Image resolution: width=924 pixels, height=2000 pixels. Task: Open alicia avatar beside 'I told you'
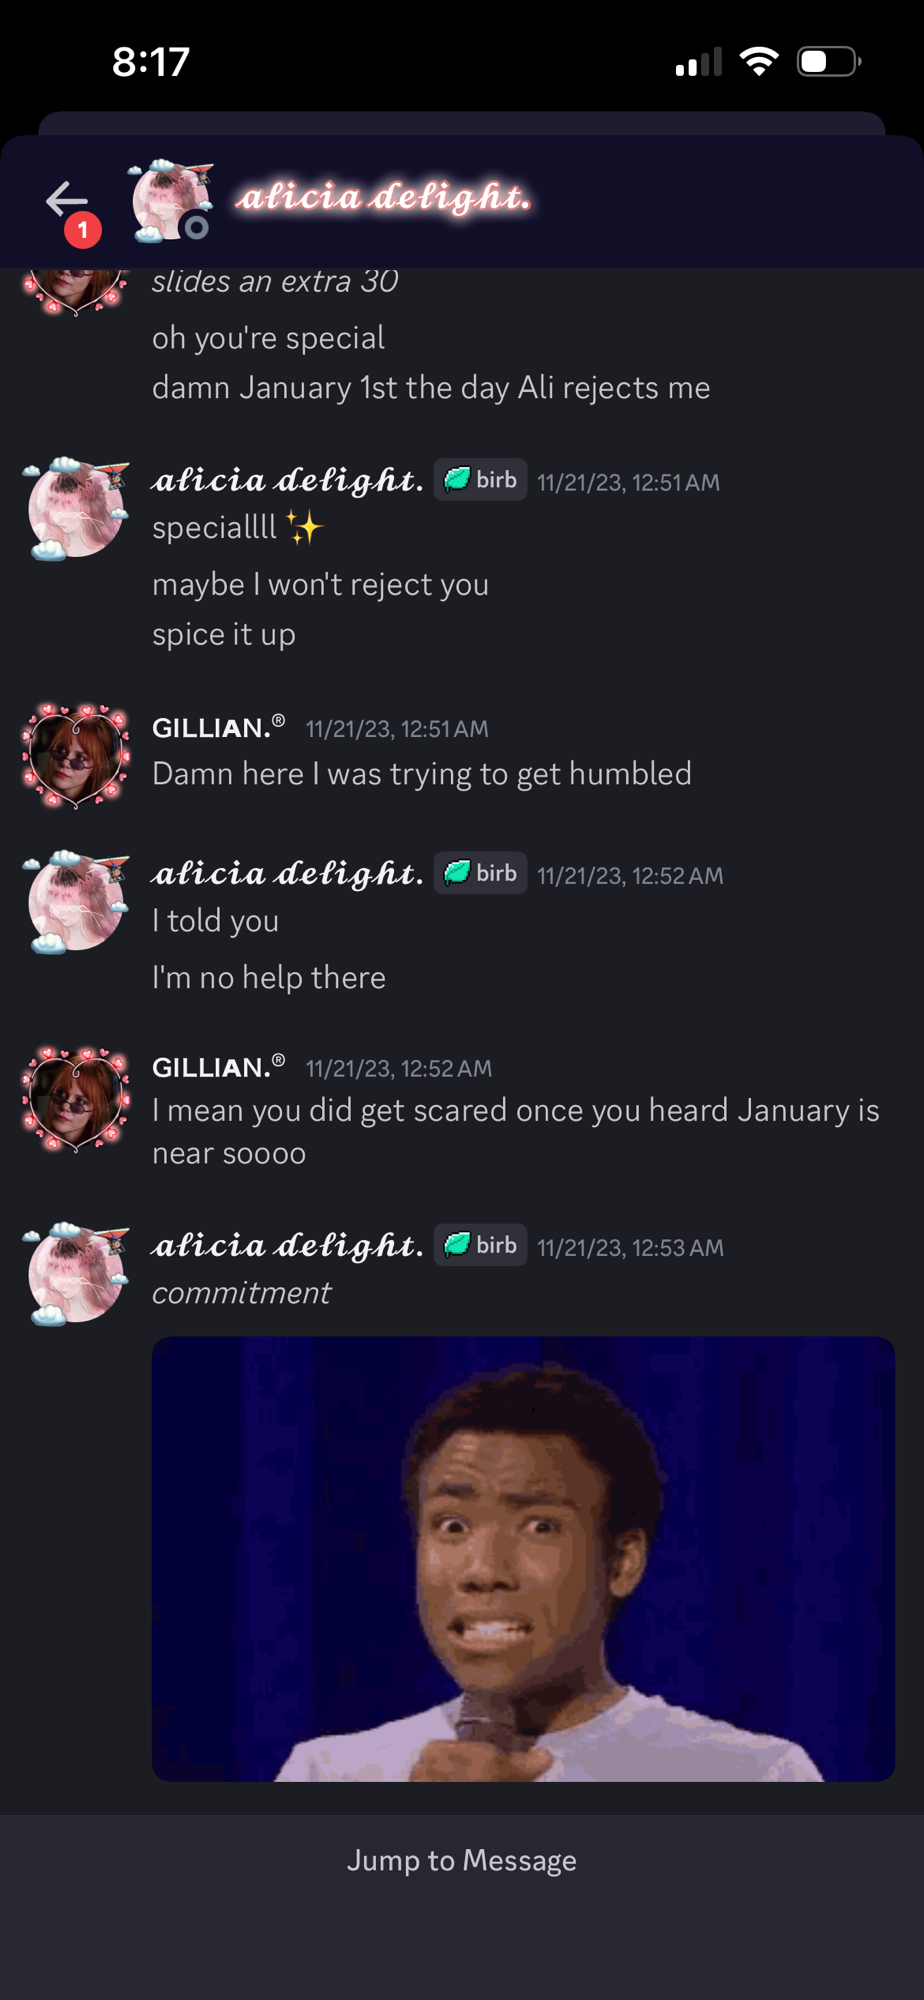(x=76, y=901)
